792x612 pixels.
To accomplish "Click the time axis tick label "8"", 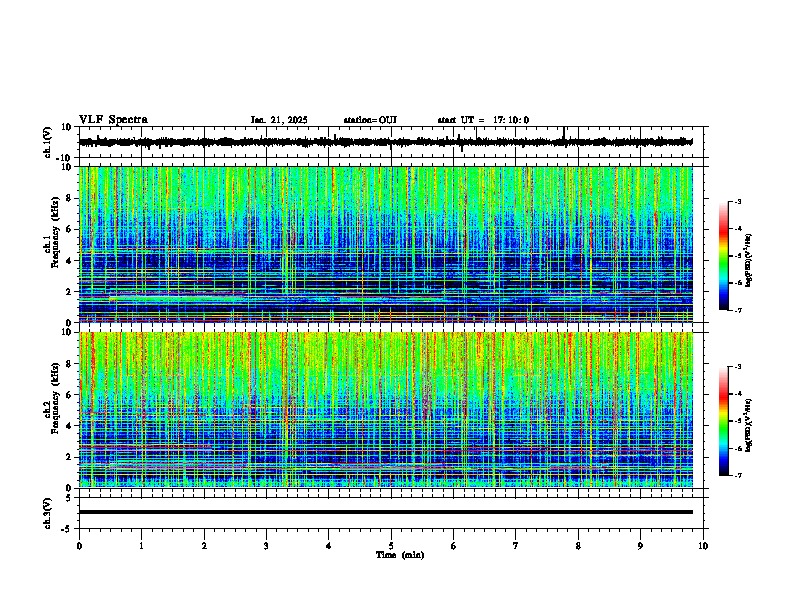I will click(x=578, y=546).
